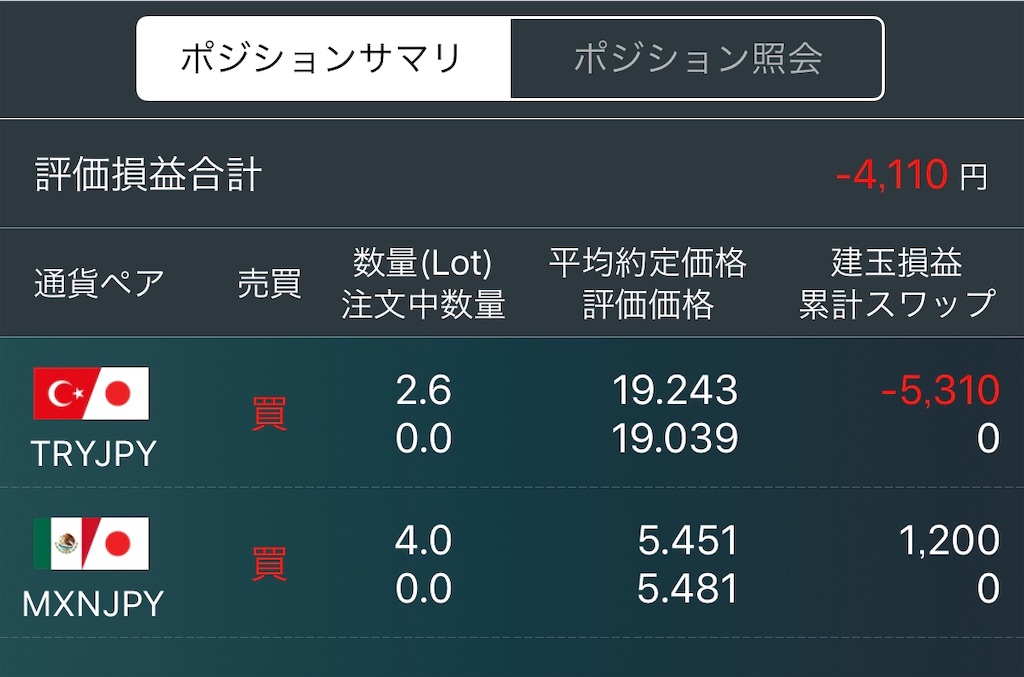This screenshot has width=1024, height=677.
Task: Click the red 買 indicator for MXNJPY
Action: (268, 564)
